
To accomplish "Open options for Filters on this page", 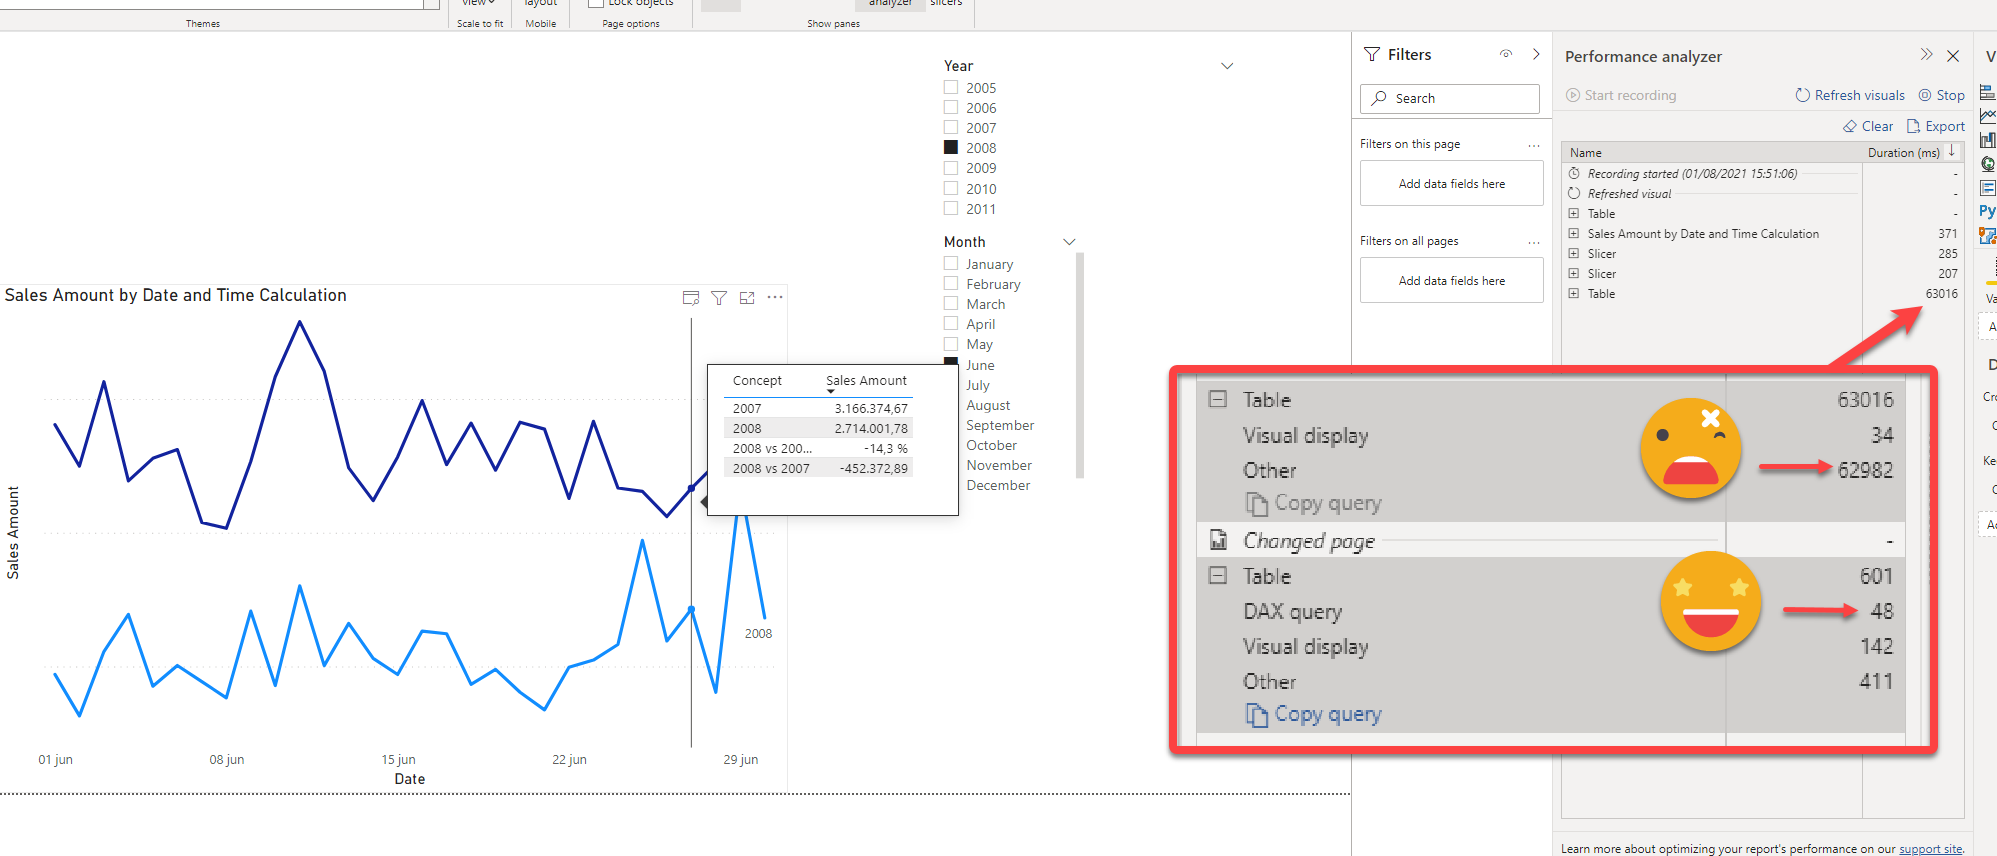I will (x=1534, y=145).
